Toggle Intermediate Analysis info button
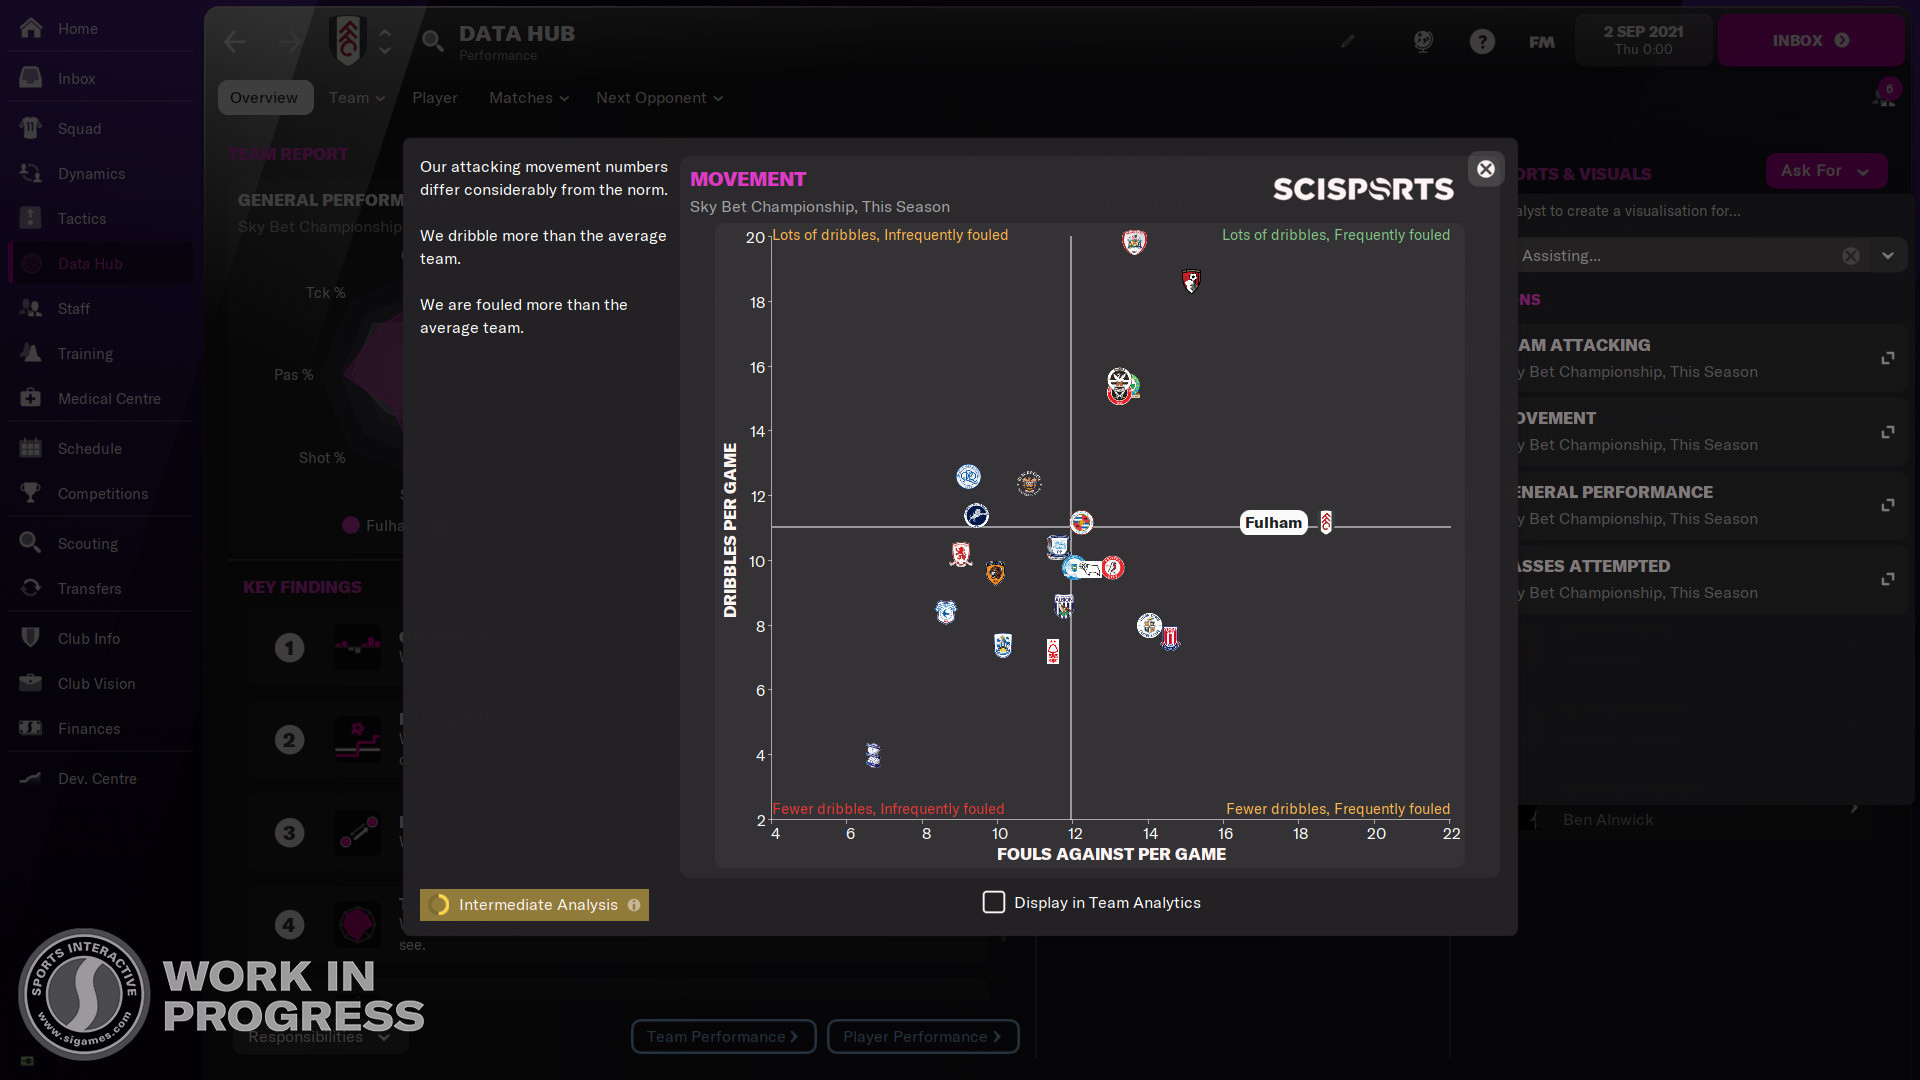The height and width of the screenshot is (1080, 1920). (x=634, y=905)
